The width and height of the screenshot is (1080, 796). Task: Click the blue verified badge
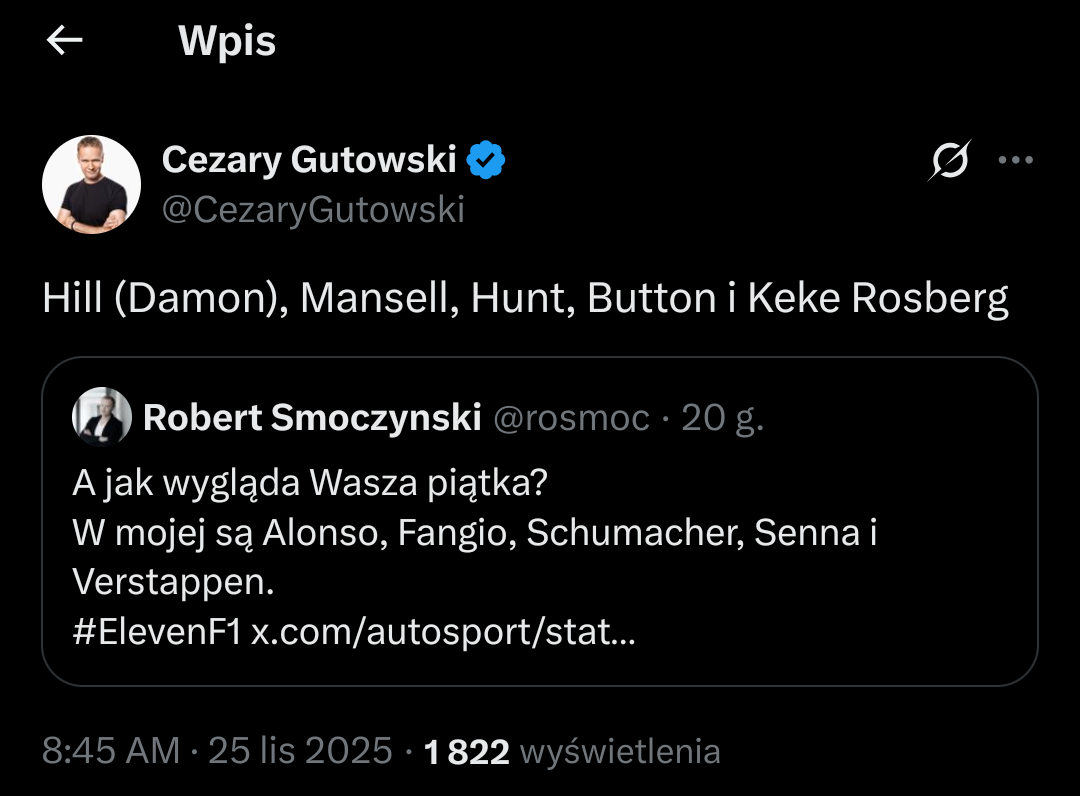pos(487,159)
